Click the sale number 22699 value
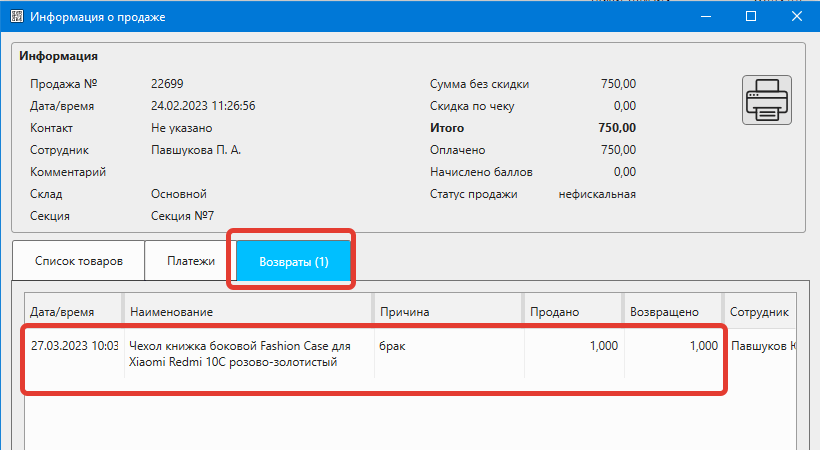 167,84
